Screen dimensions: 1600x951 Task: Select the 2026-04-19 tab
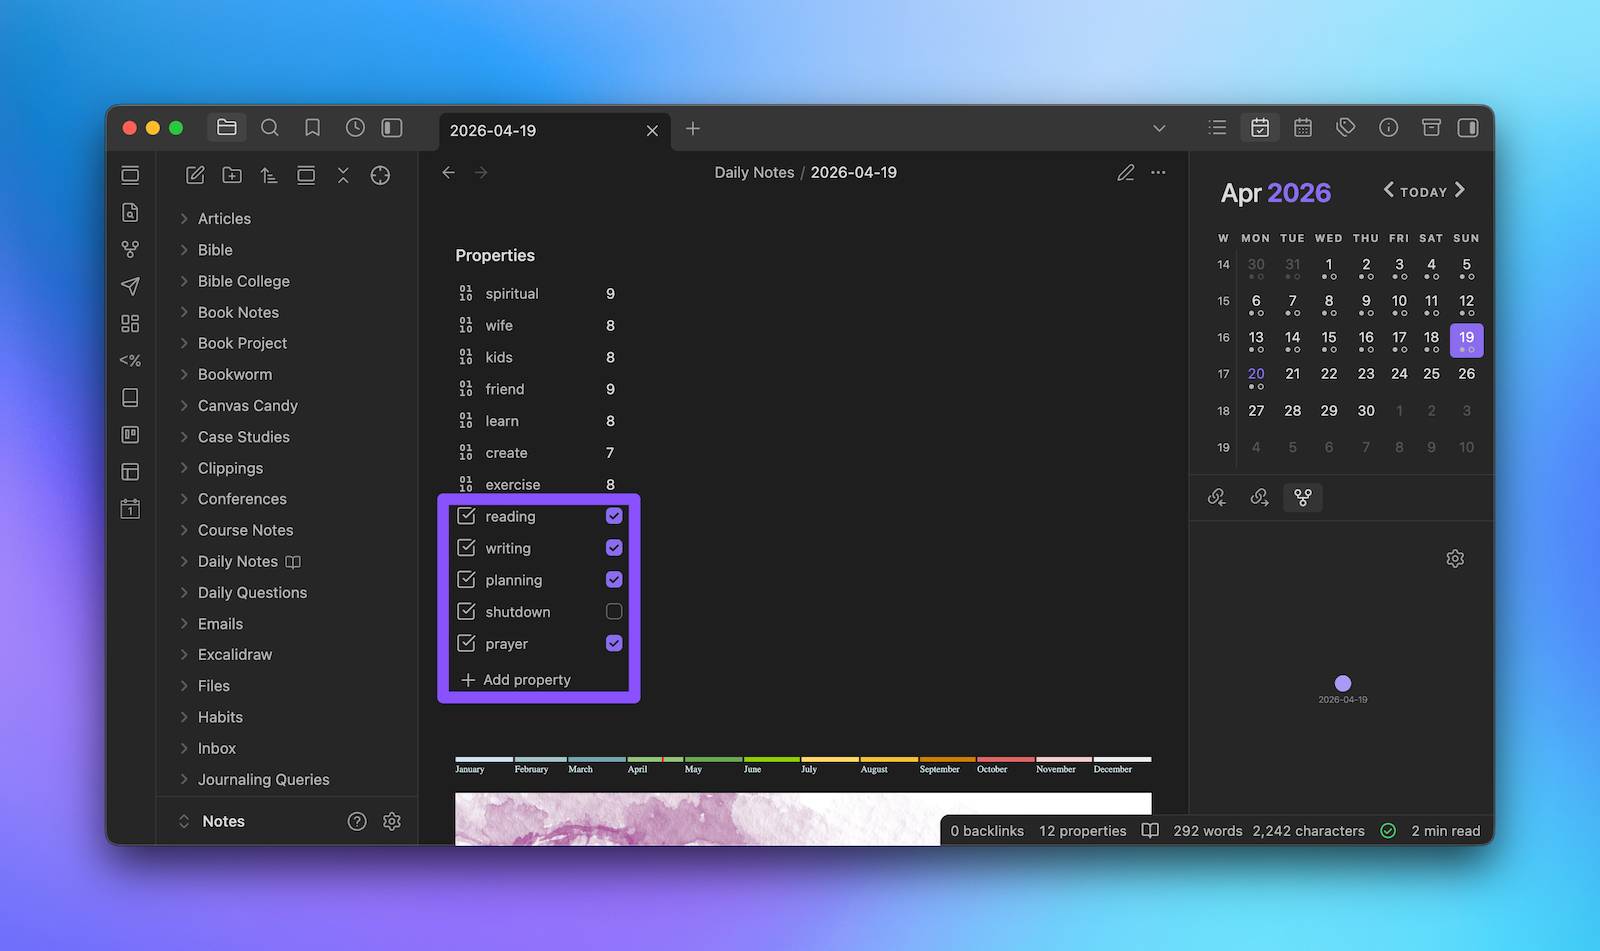pos(540,131)
